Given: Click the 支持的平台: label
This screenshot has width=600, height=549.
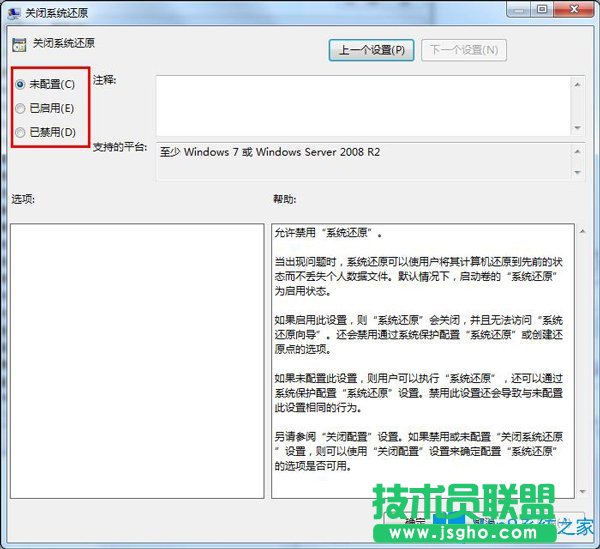Looking at the screenshot, I should 120,147.
